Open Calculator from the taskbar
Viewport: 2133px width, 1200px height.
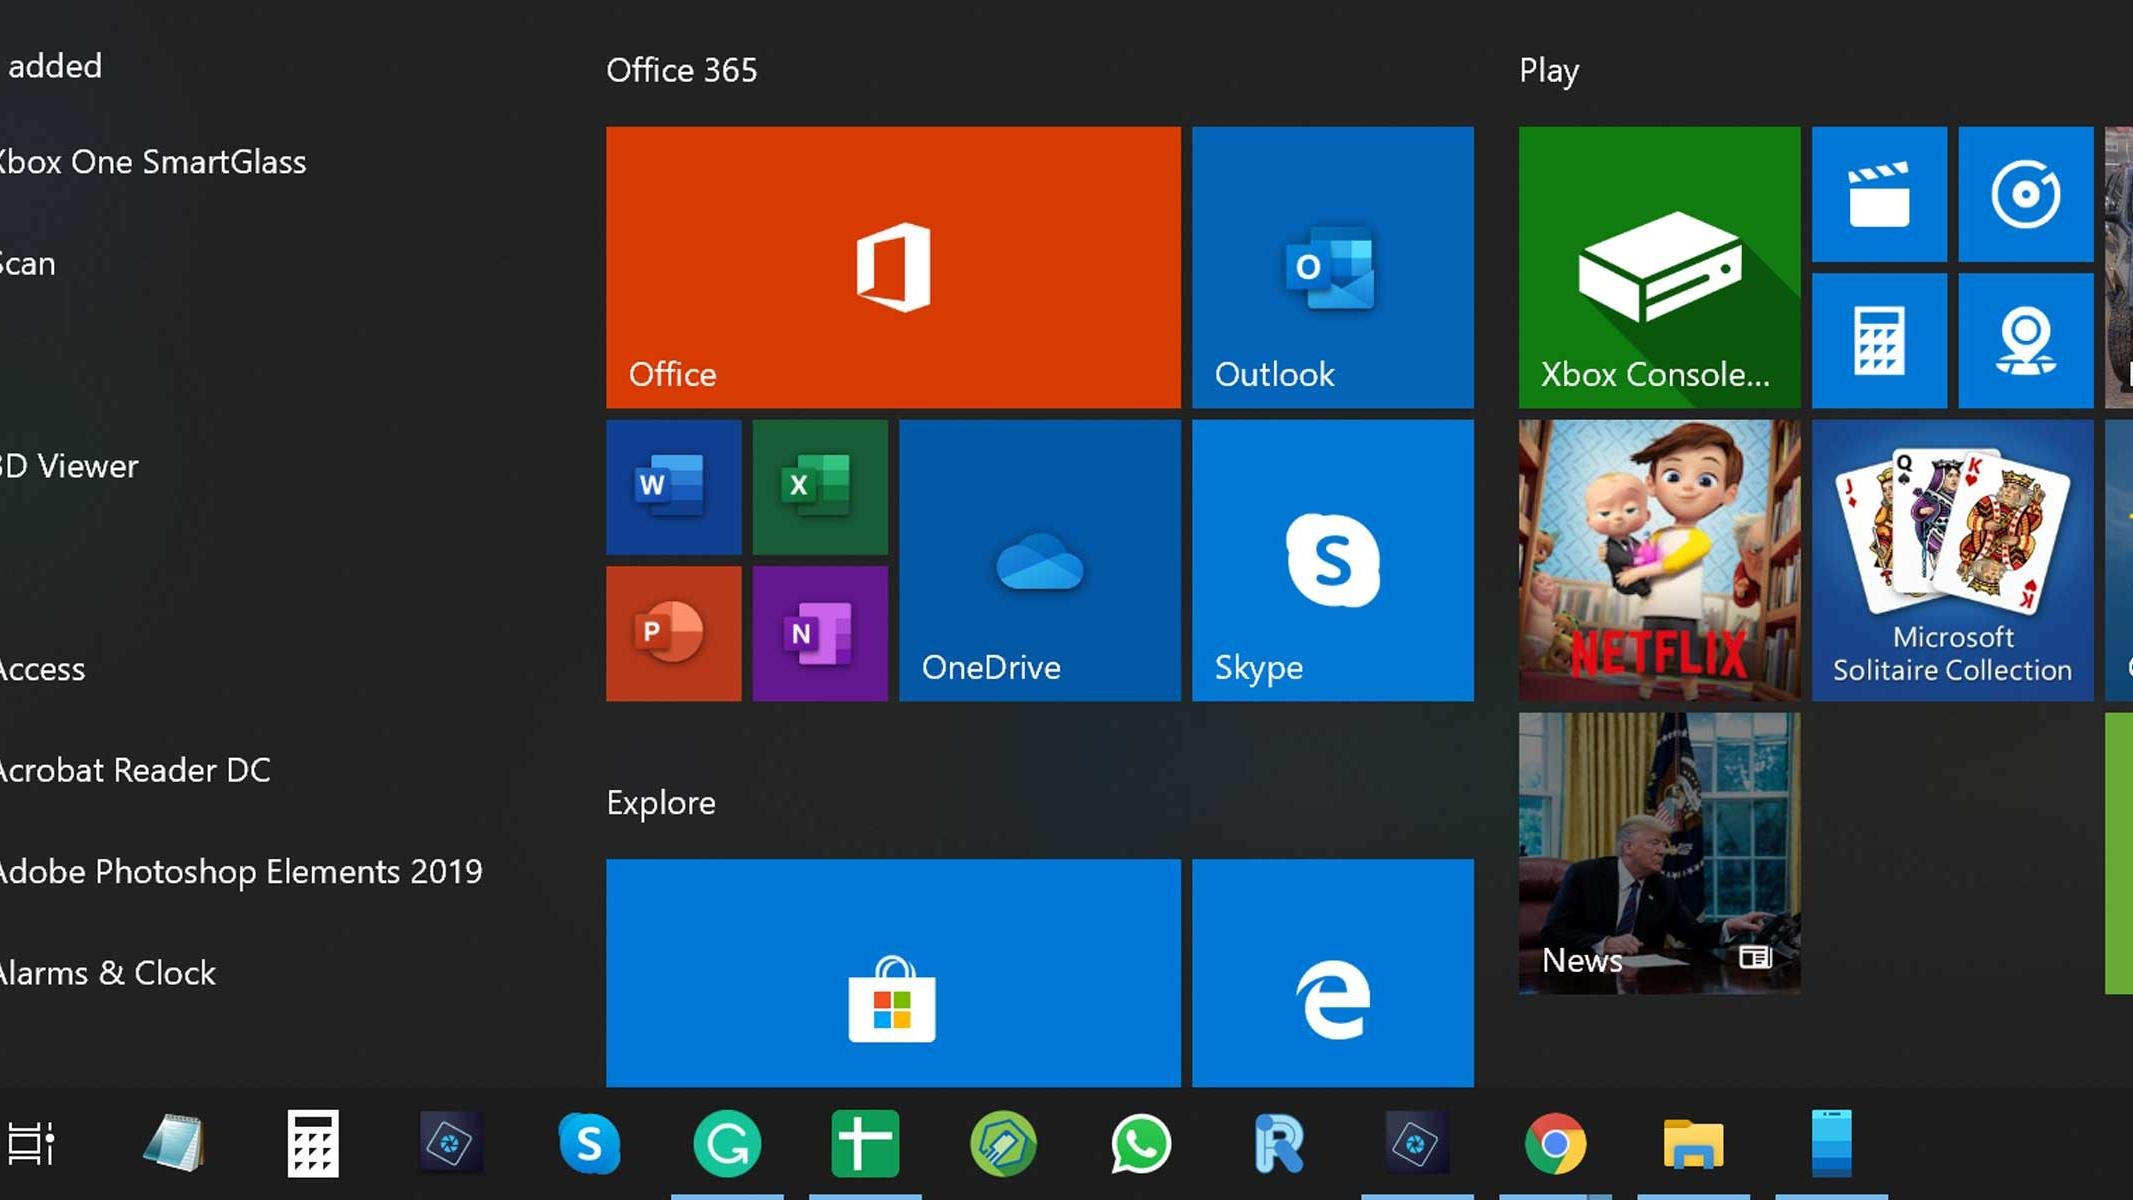[313, 1143]
